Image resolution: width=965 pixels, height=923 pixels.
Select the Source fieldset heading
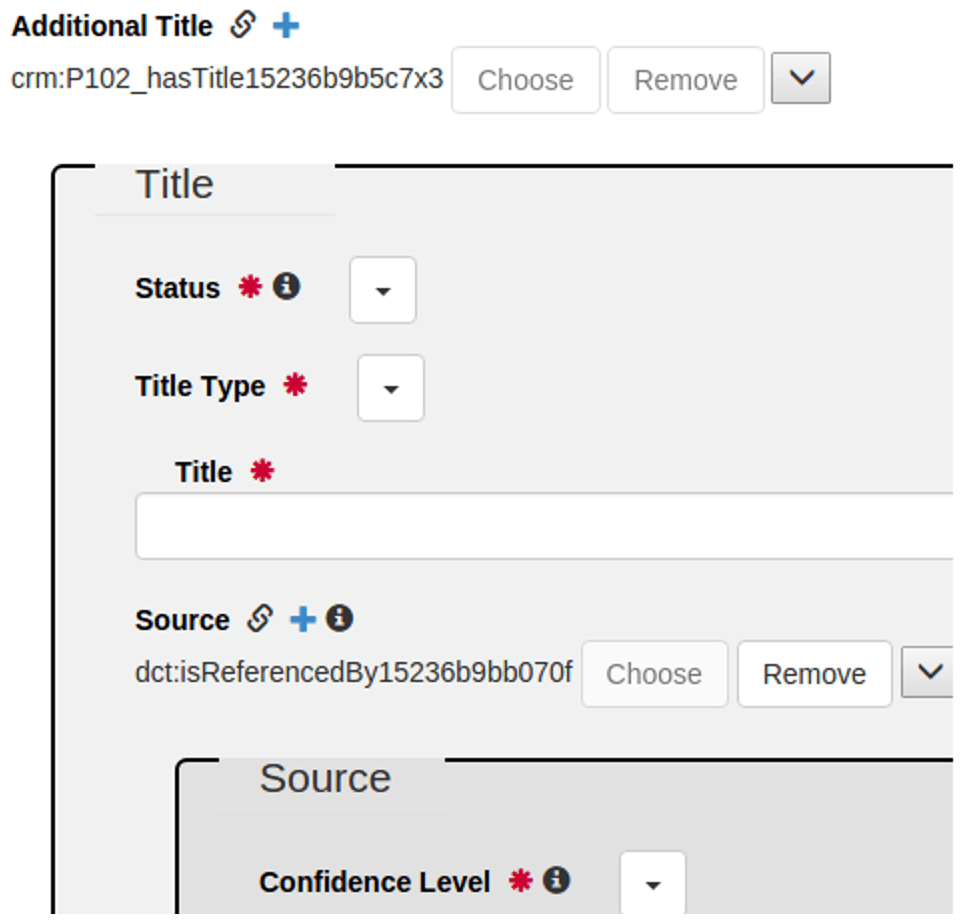tap(326, 778)
